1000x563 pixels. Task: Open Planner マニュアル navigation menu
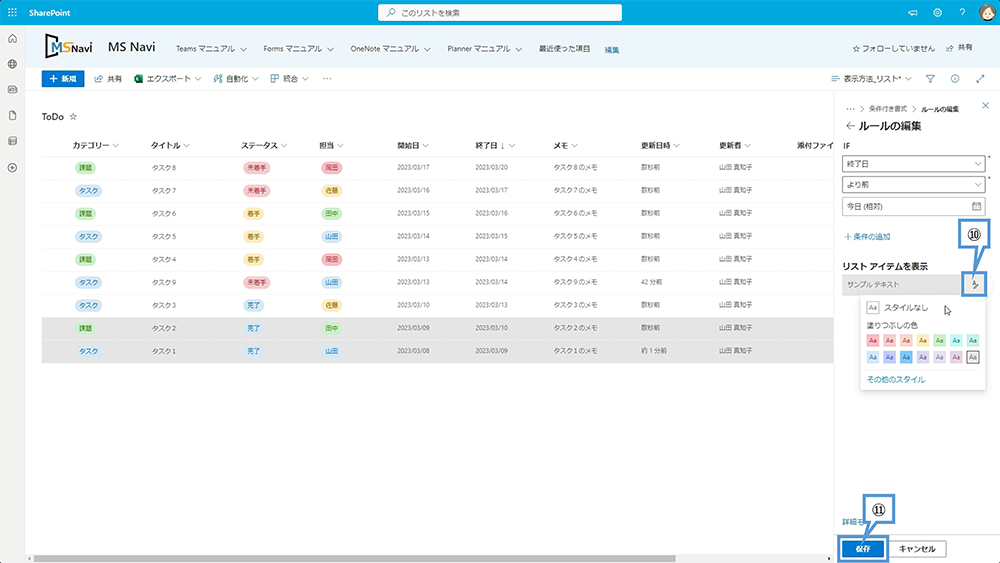coord(485,48)
